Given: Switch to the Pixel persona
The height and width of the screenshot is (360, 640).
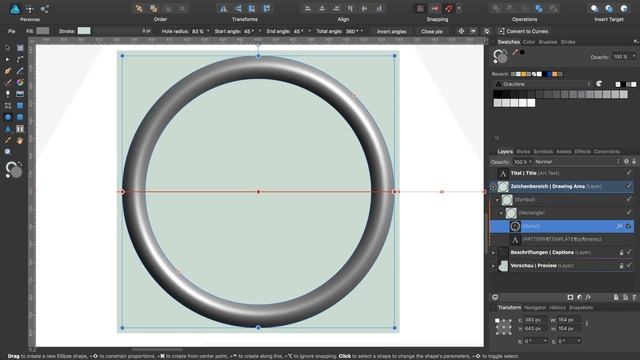Looking at the screenshot, I should click(x=30, y=9).
